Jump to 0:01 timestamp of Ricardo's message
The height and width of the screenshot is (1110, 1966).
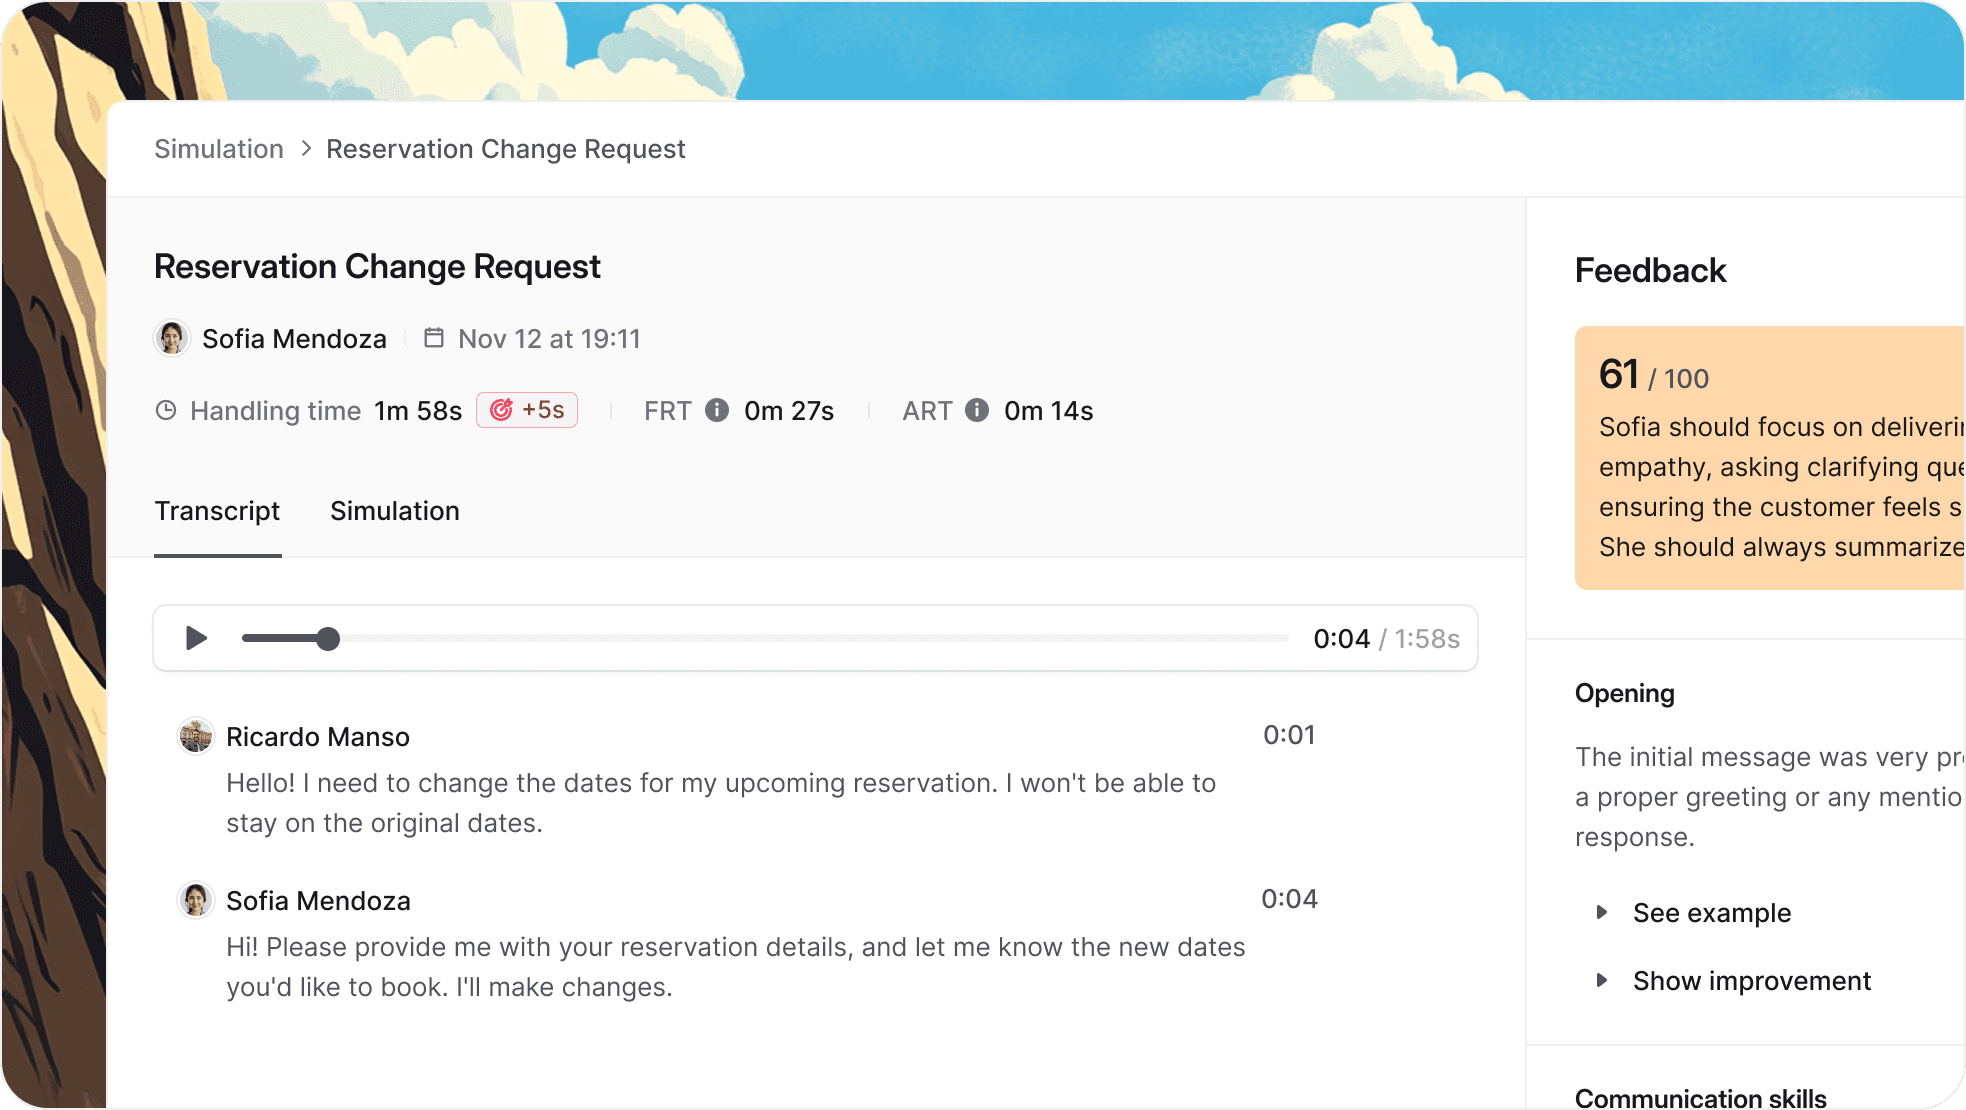click(1289, 735)
